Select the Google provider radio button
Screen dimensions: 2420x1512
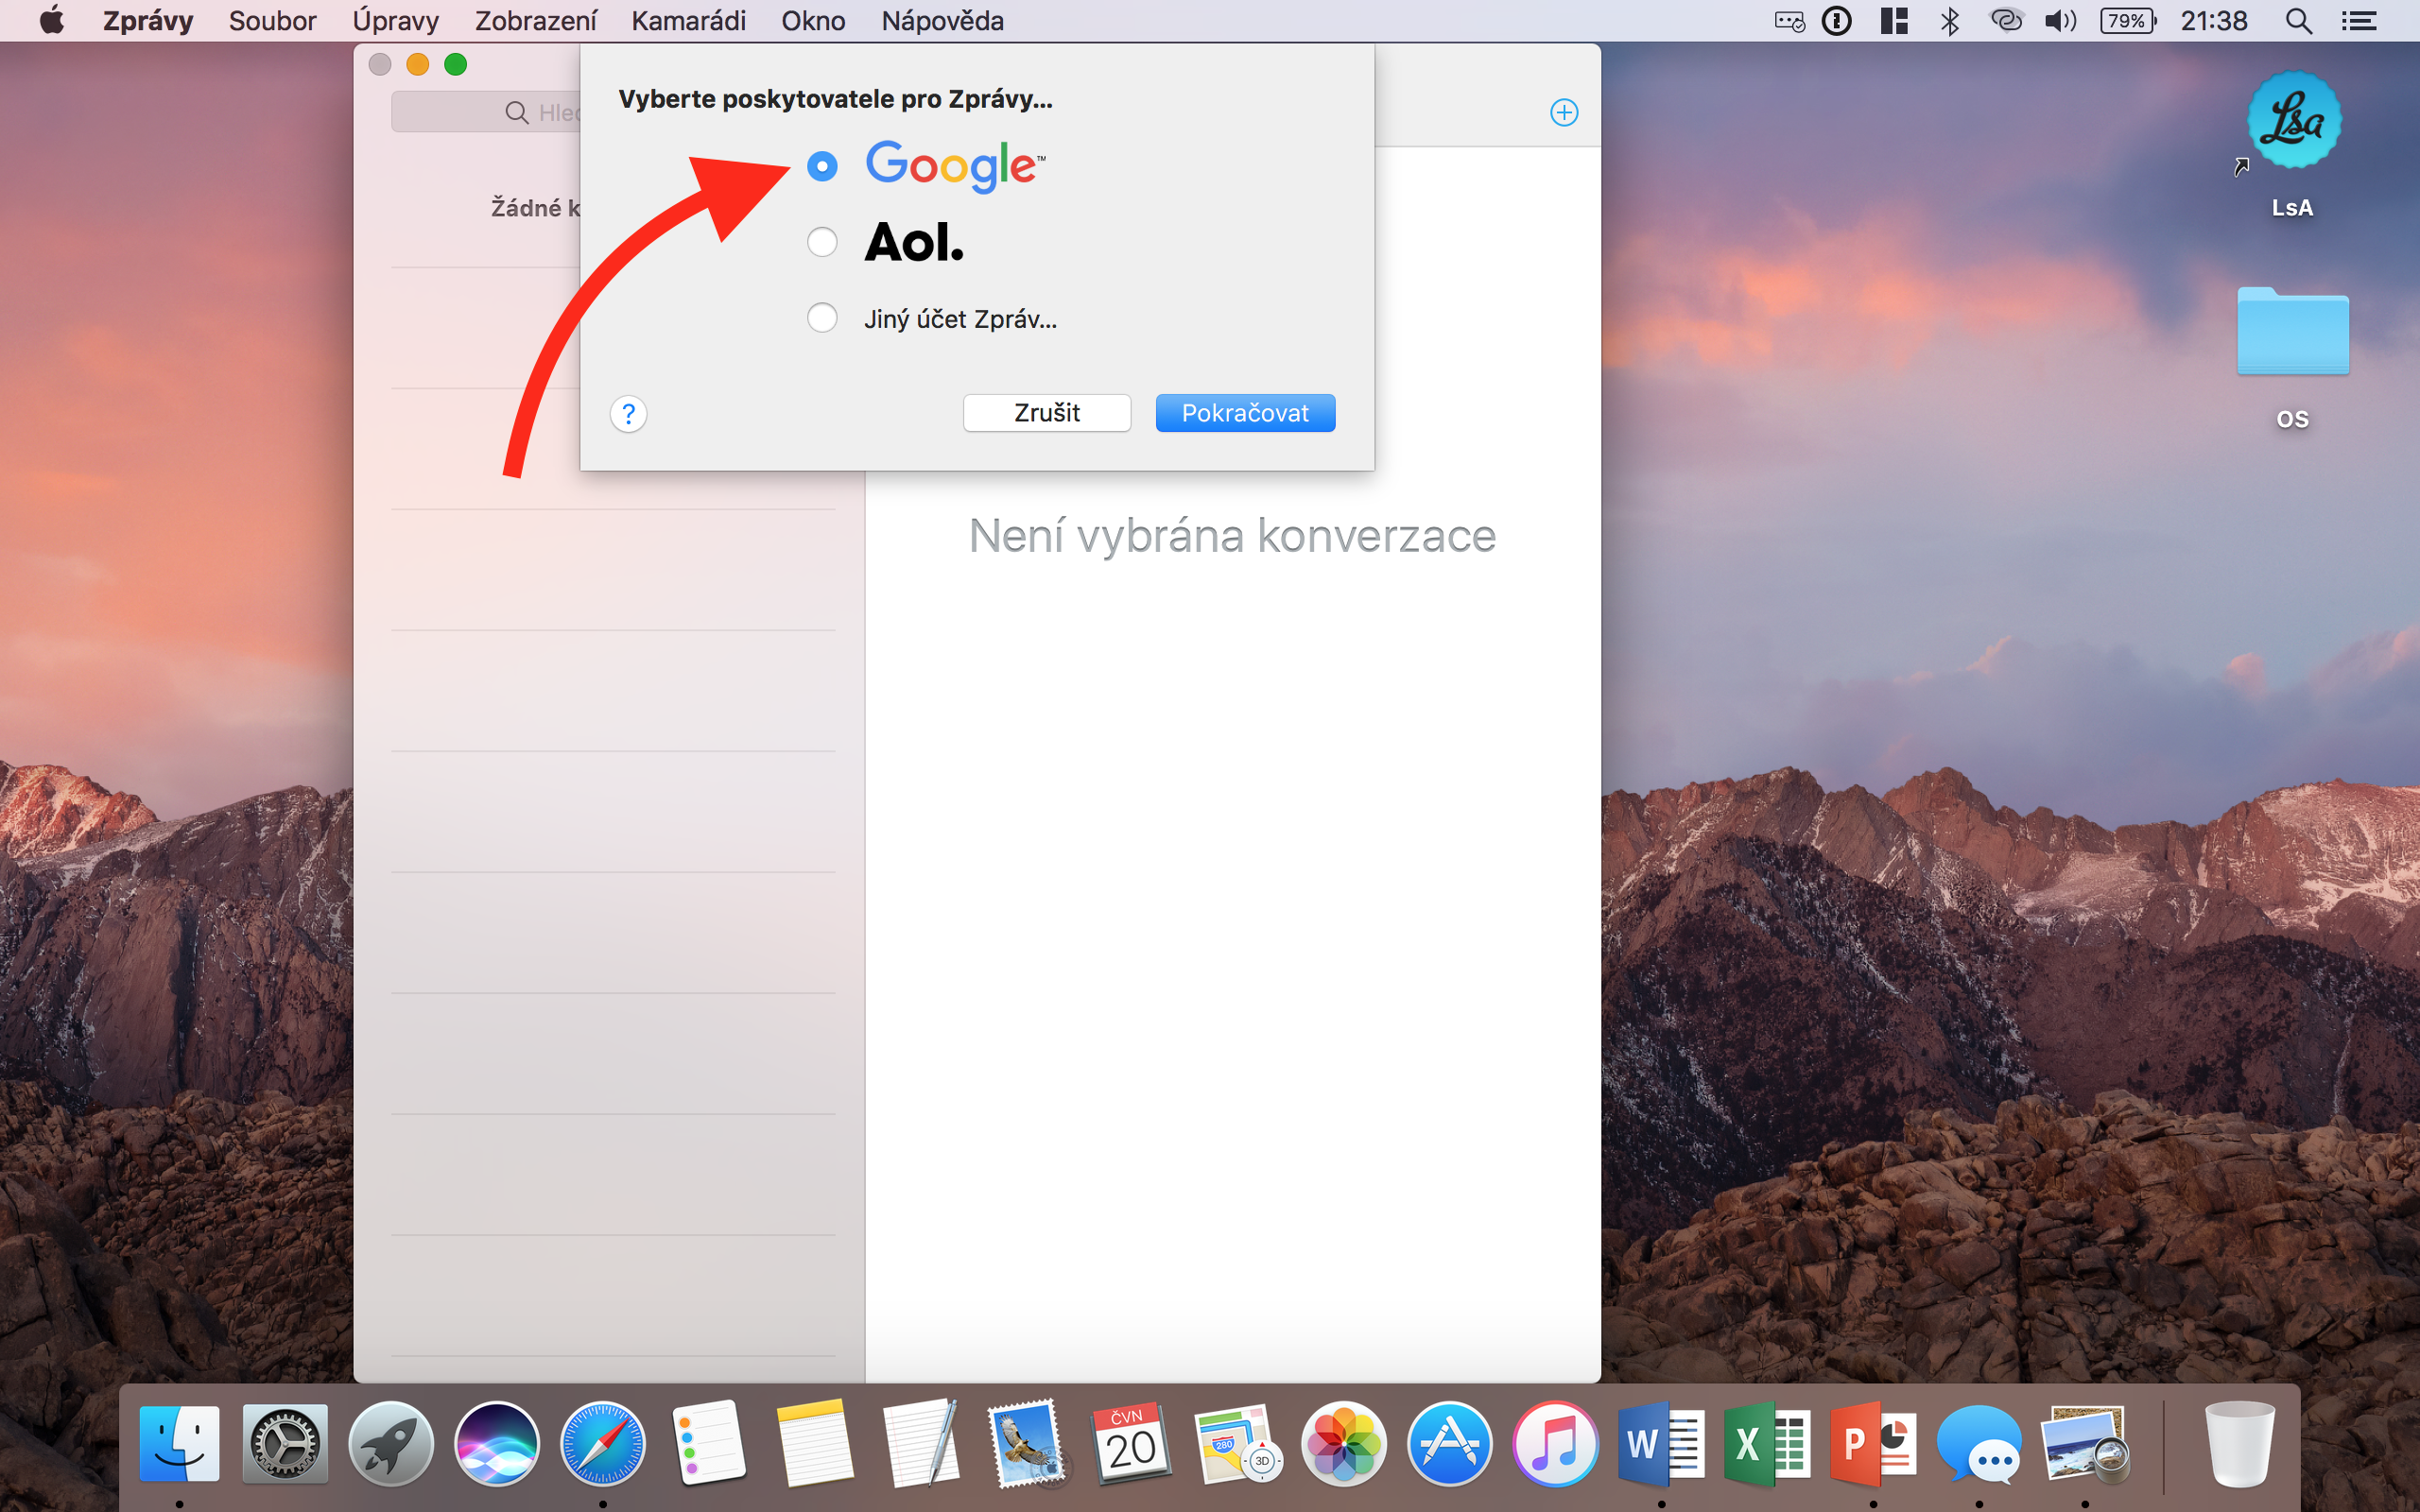click(822, 166)
